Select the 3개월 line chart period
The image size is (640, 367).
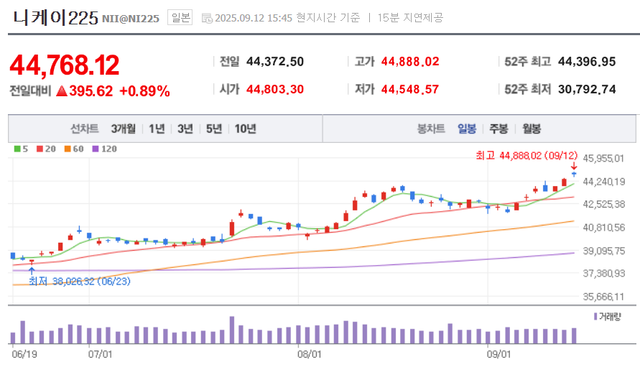point(123,129)
